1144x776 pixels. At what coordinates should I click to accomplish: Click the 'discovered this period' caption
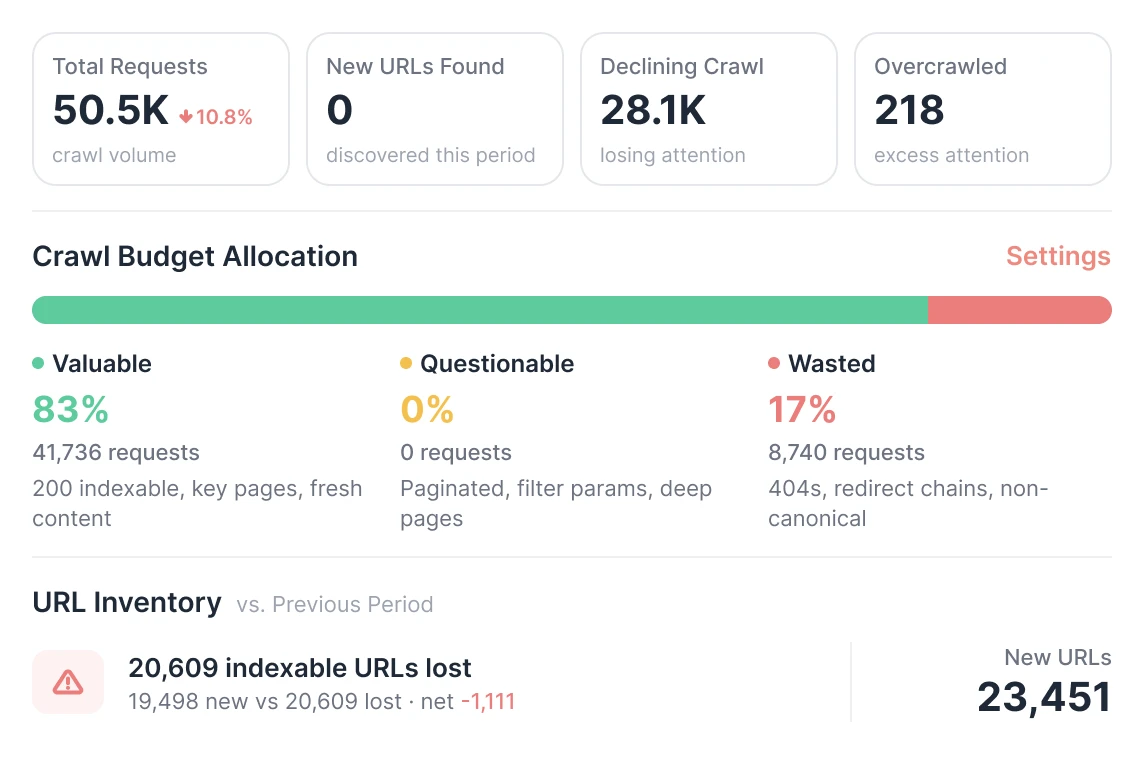click(x=430, y=155)
